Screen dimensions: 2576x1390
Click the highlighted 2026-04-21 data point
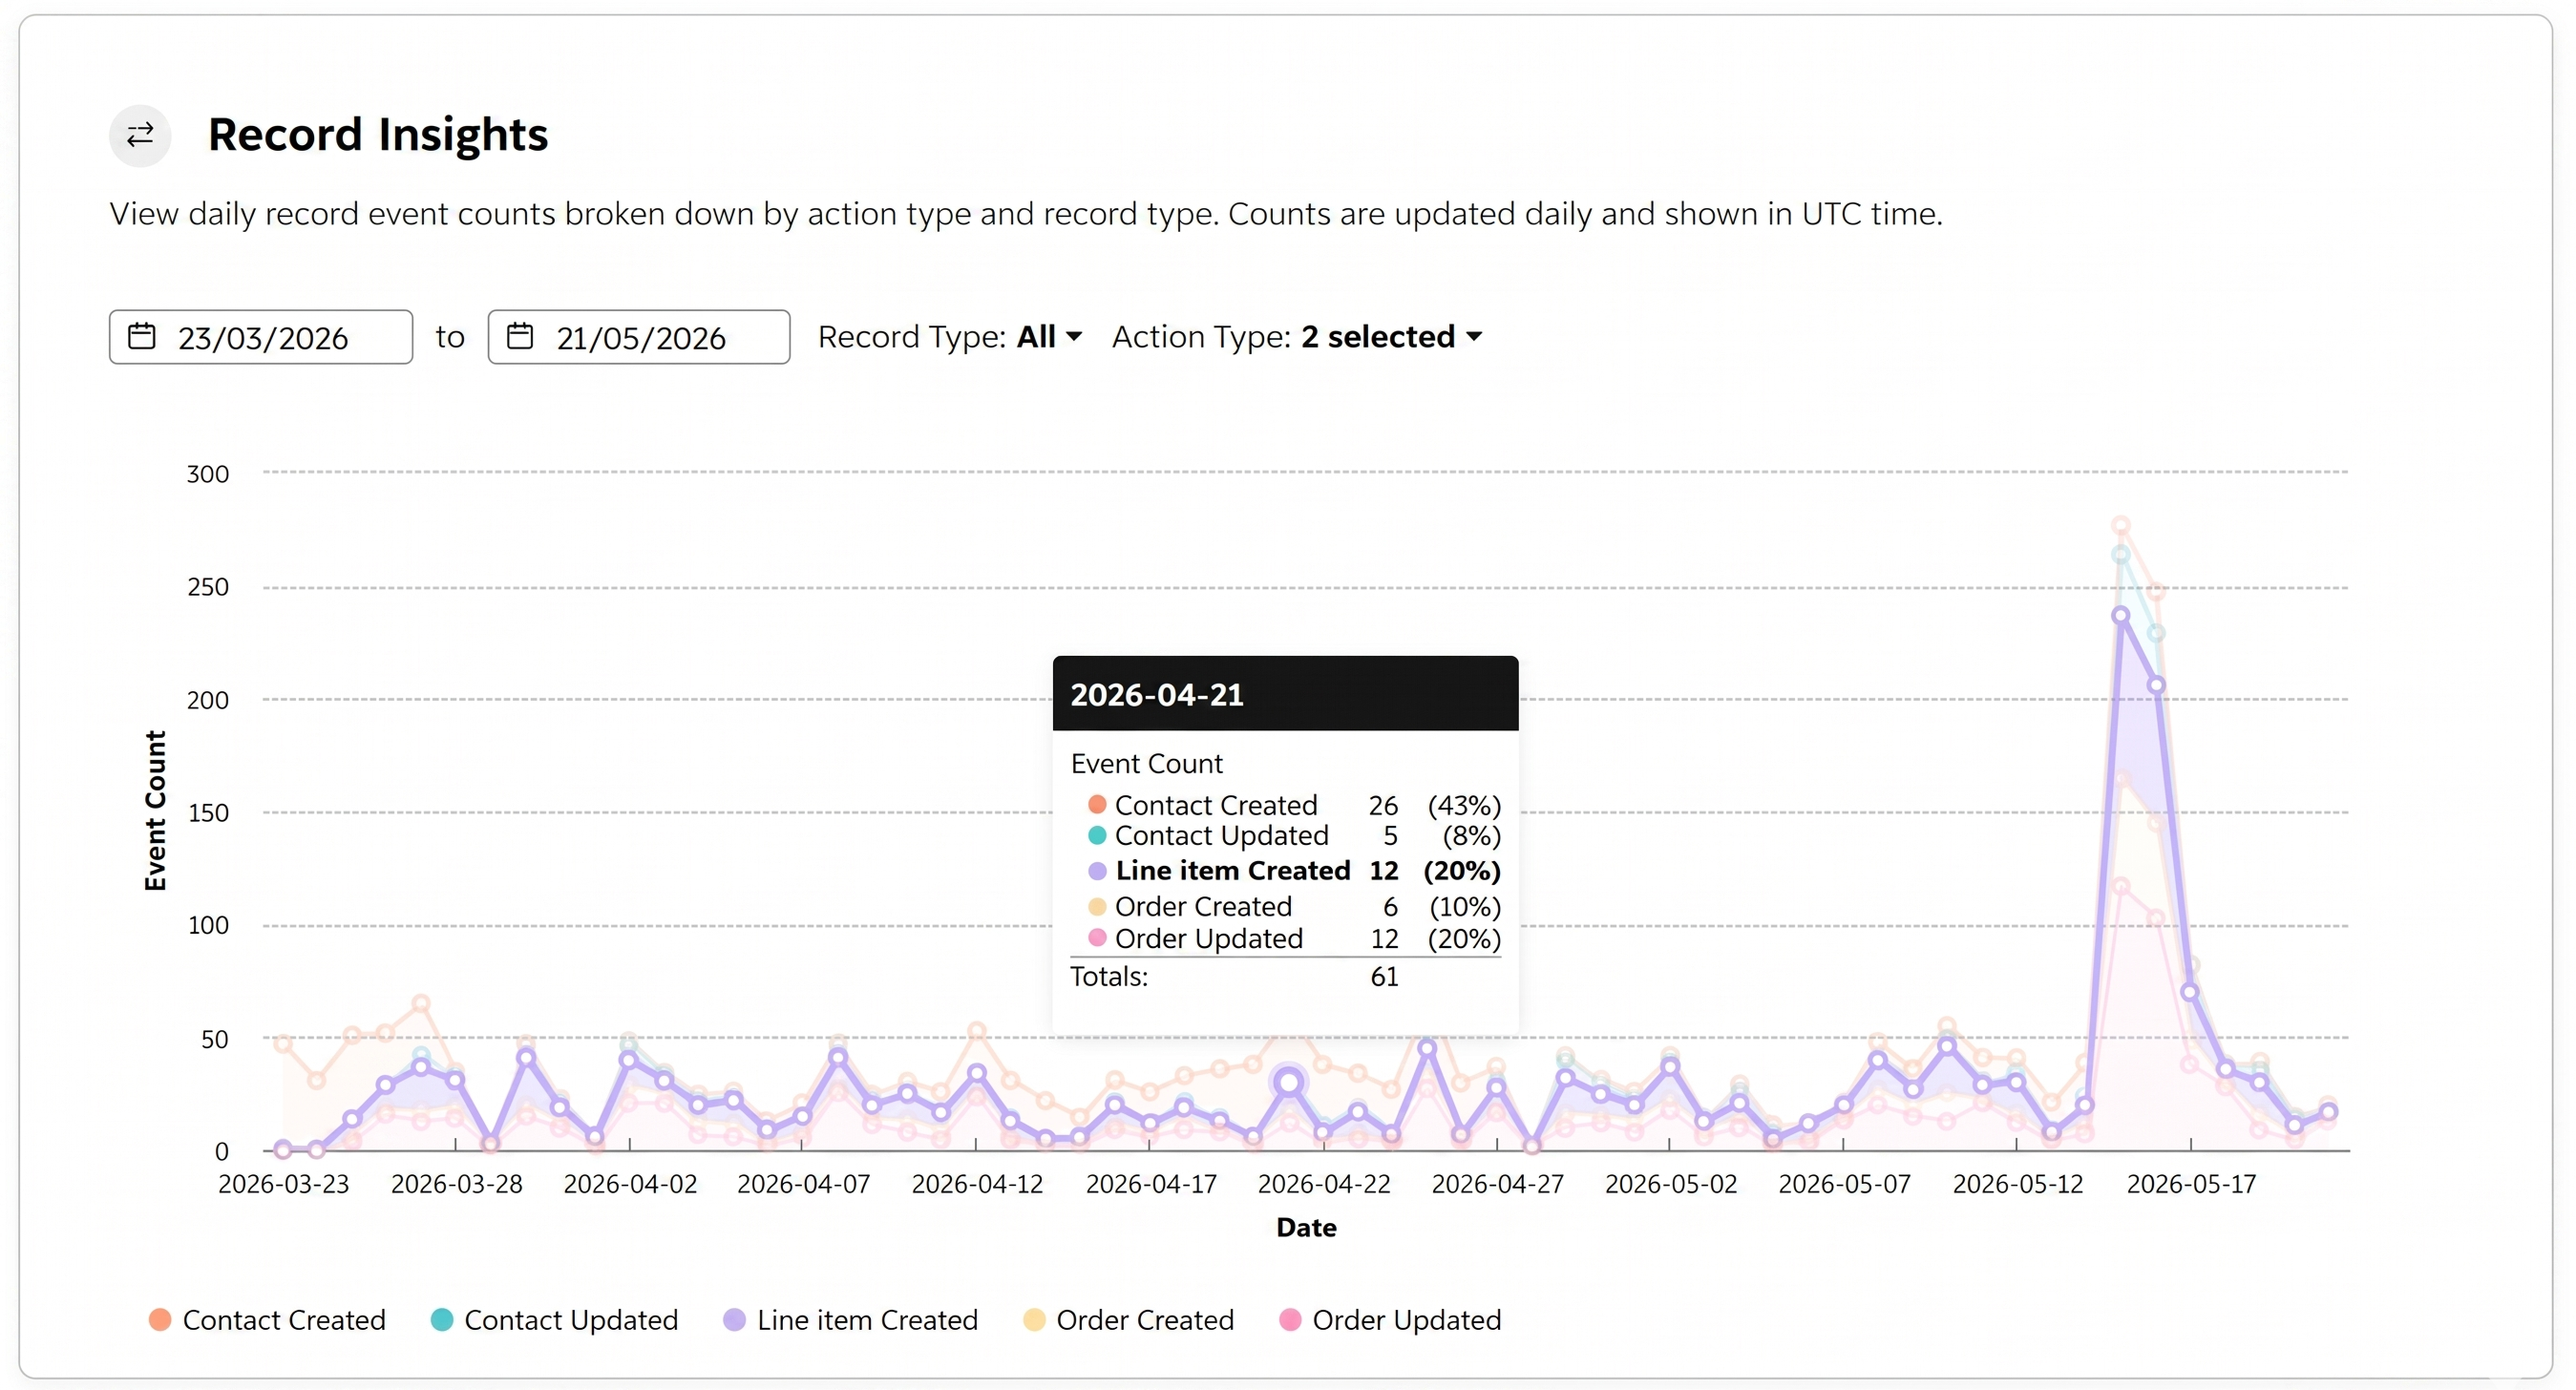click(x=1289, y=1081)
